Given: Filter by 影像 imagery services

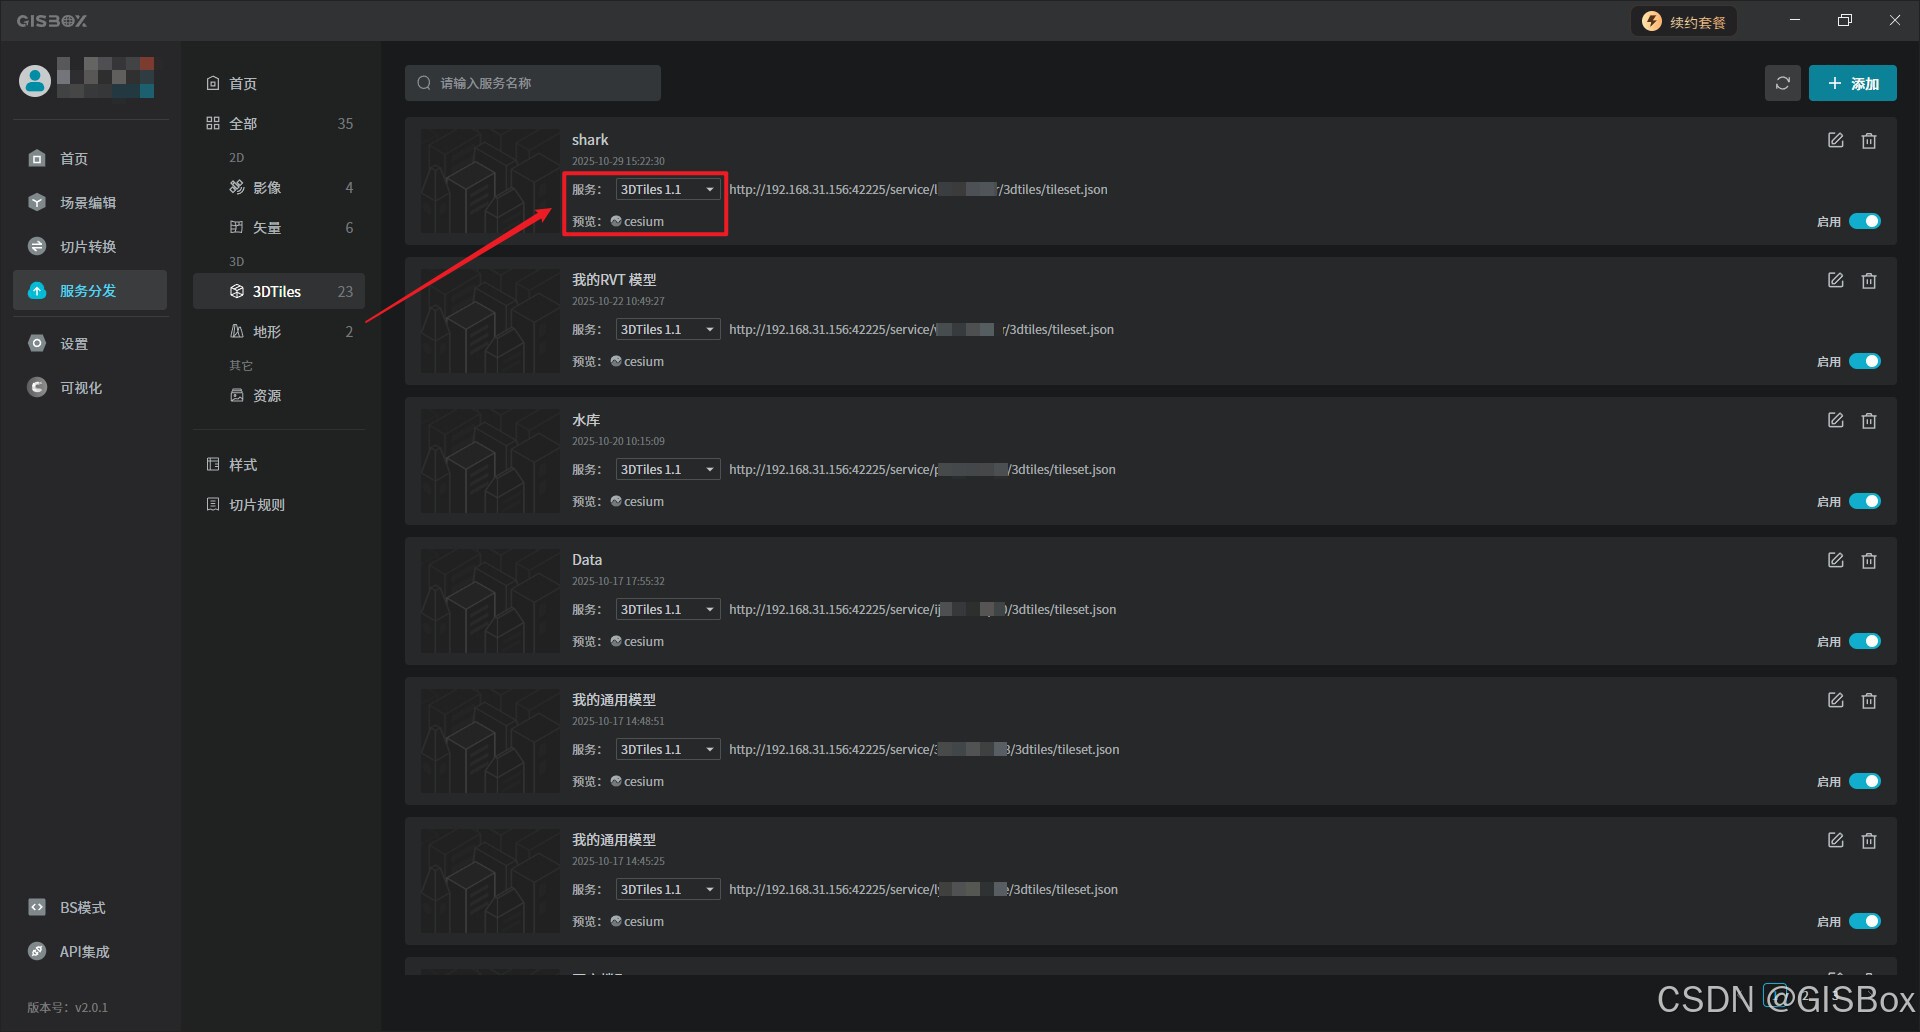Looking at the screenshot, I should pyautogui.click(x=279, y=187).
